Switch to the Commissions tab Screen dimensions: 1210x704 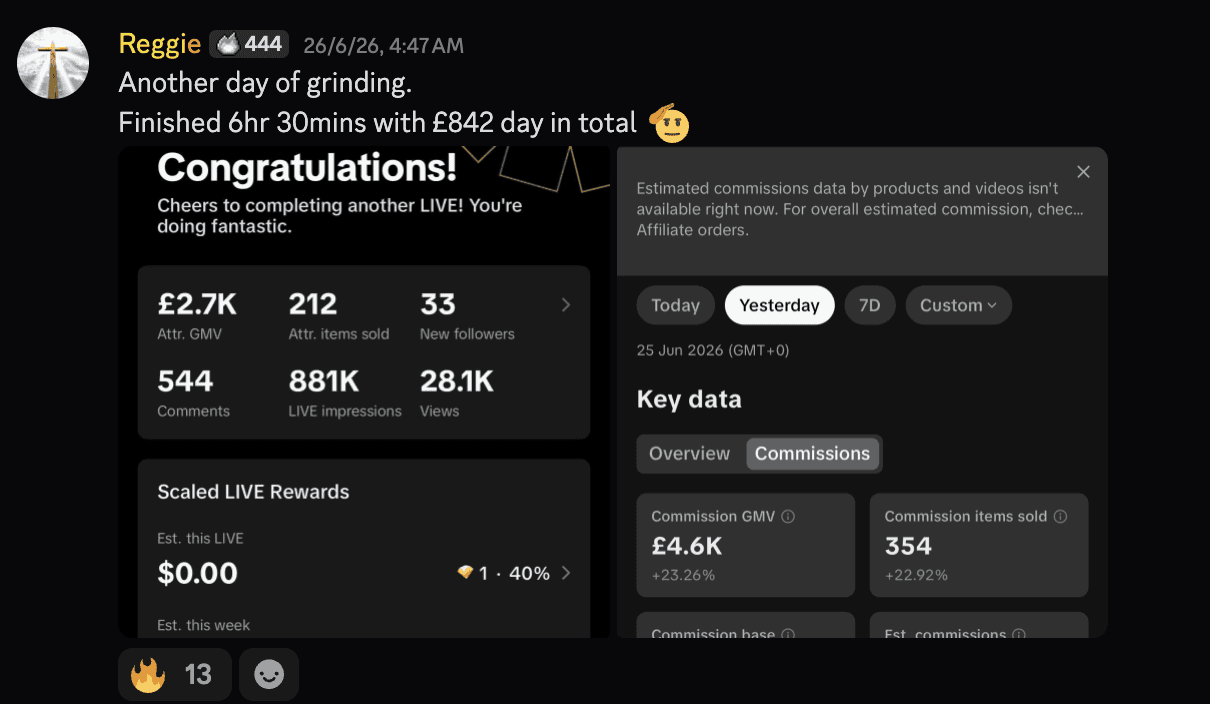812,453
